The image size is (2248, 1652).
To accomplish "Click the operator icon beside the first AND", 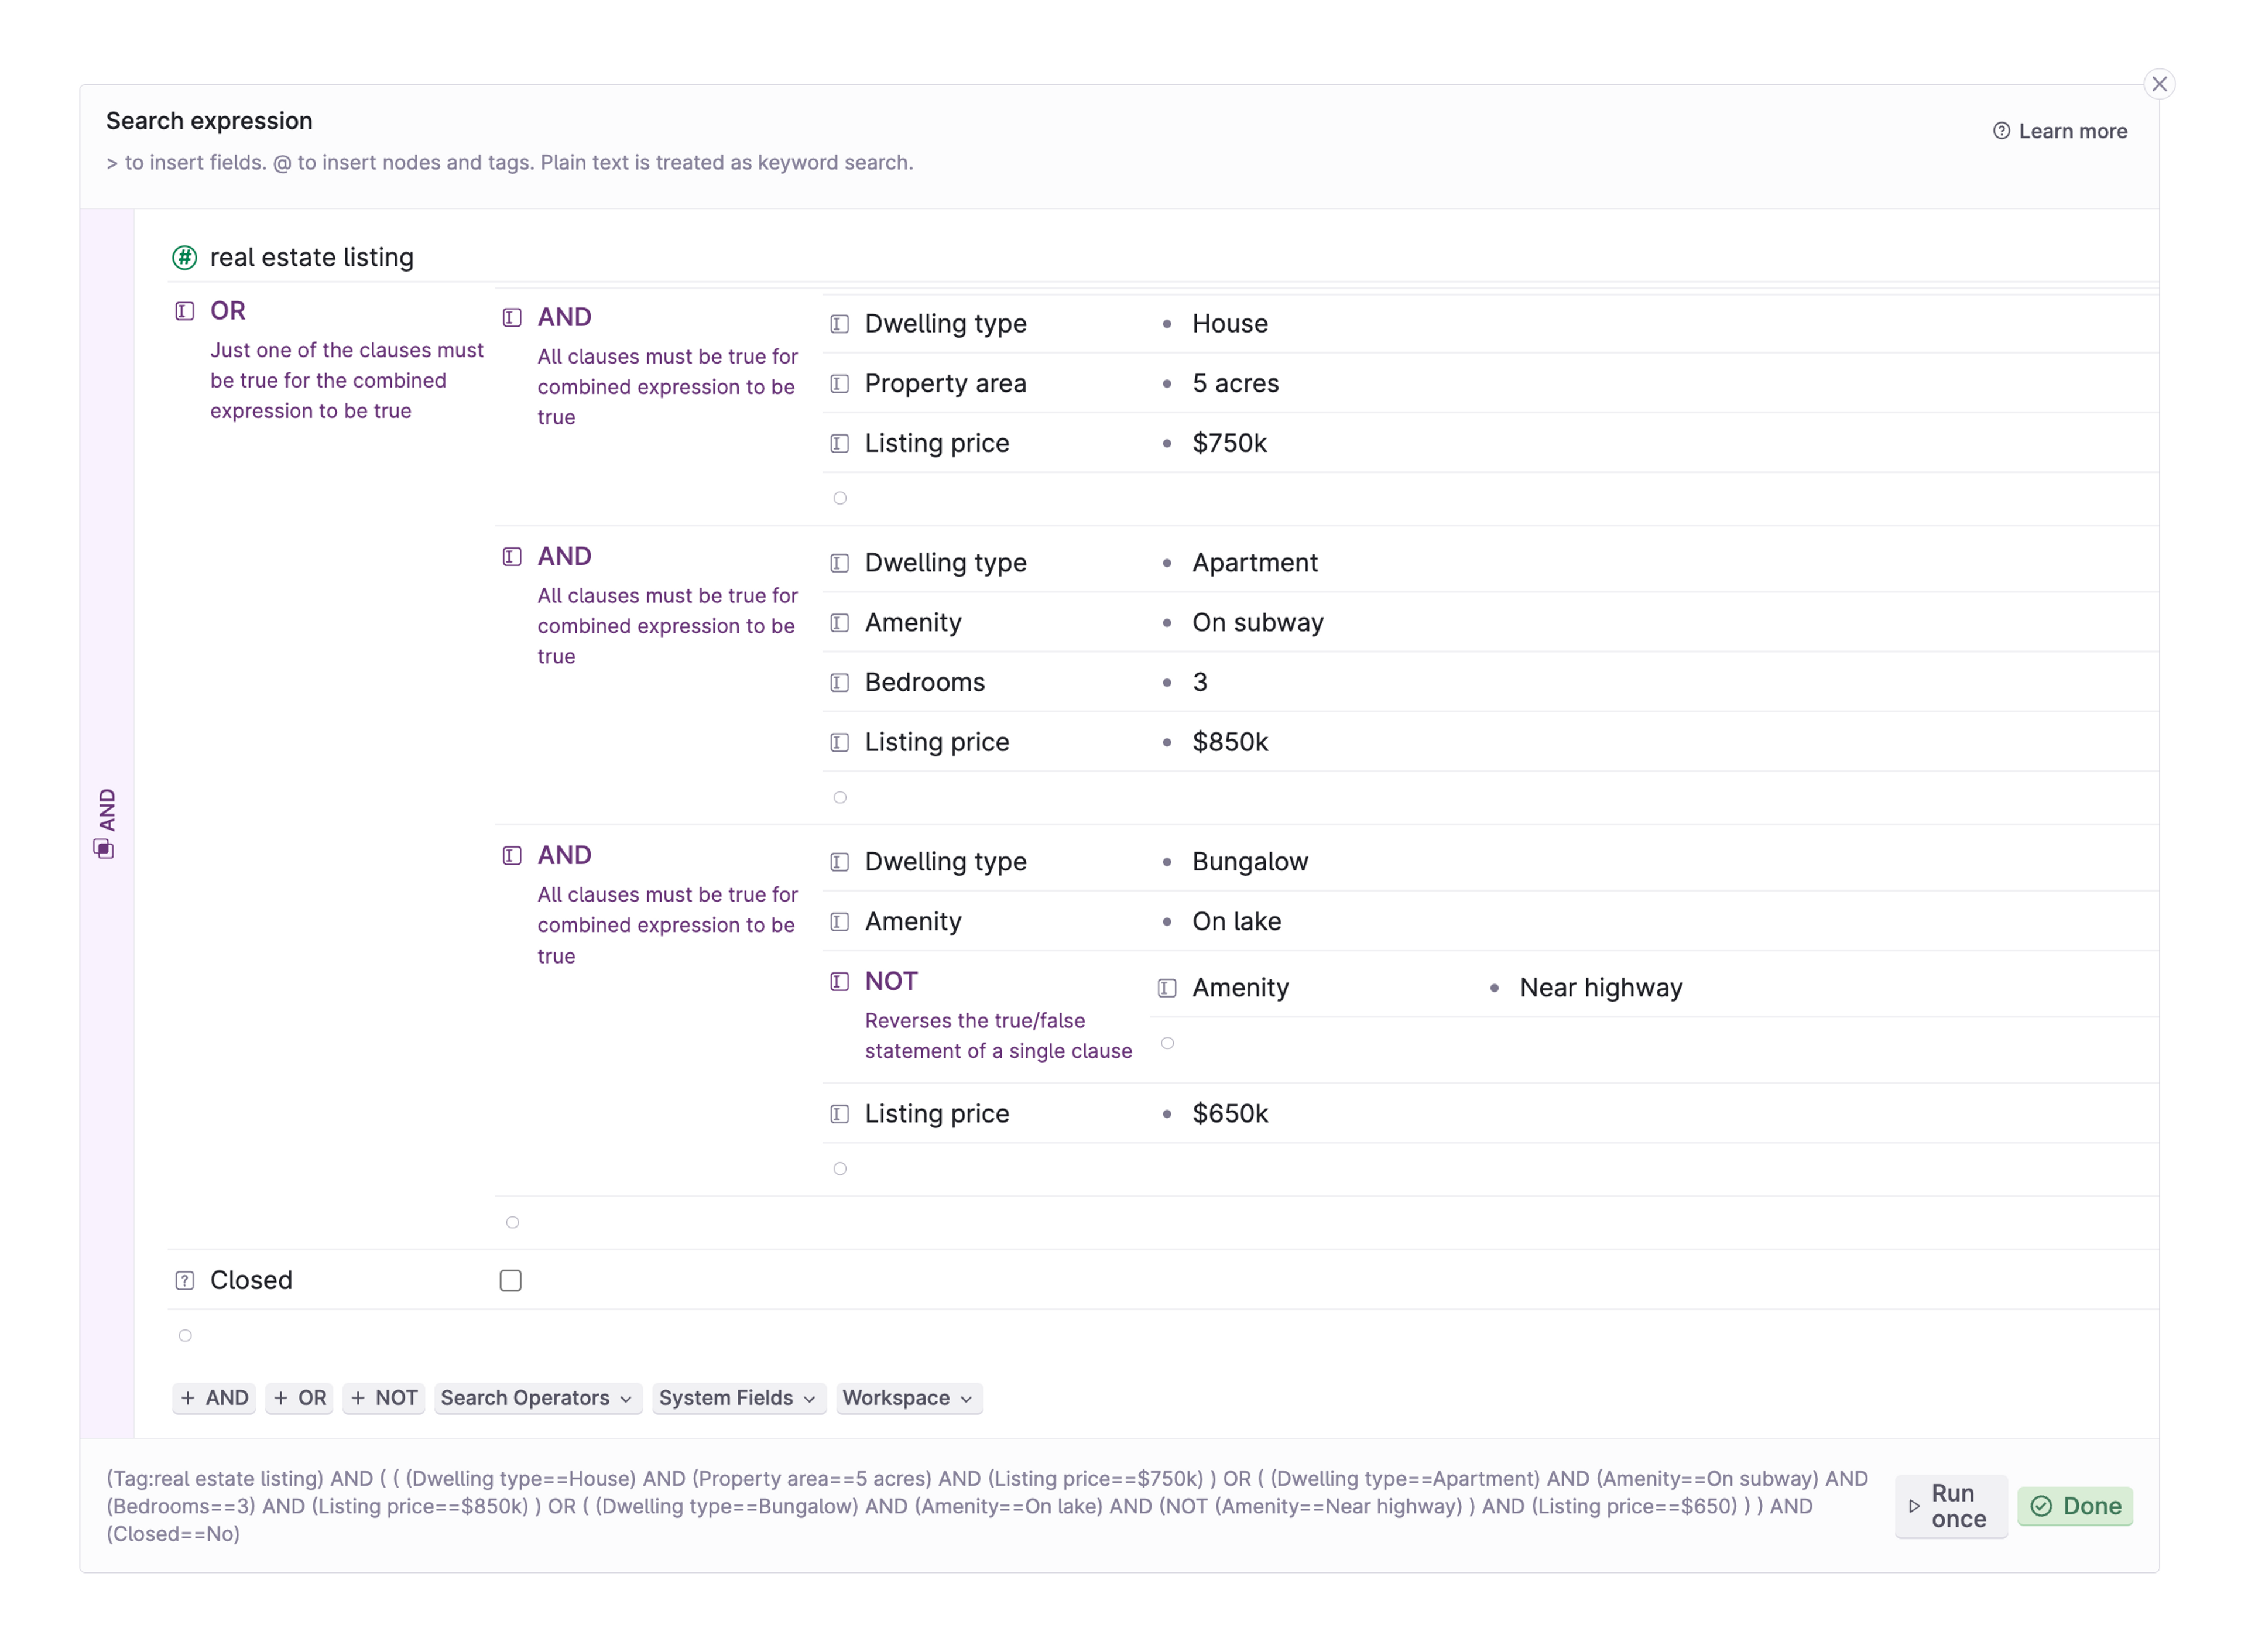I will [x=511, y=317].
